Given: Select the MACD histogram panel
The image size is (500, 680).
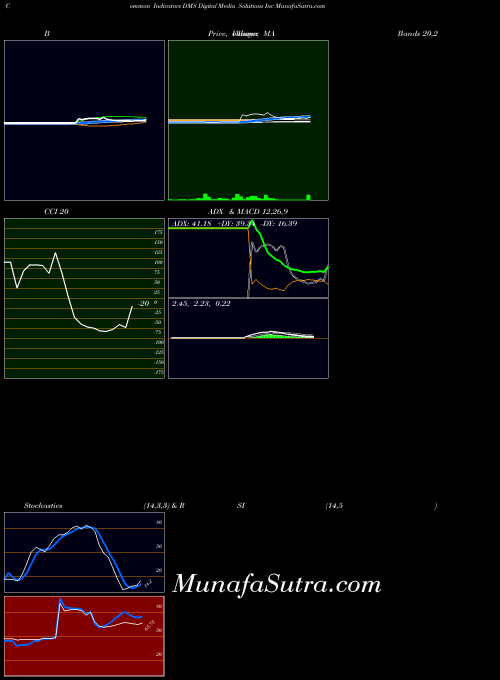Looking at the screenshot, I should coord(248,339).
